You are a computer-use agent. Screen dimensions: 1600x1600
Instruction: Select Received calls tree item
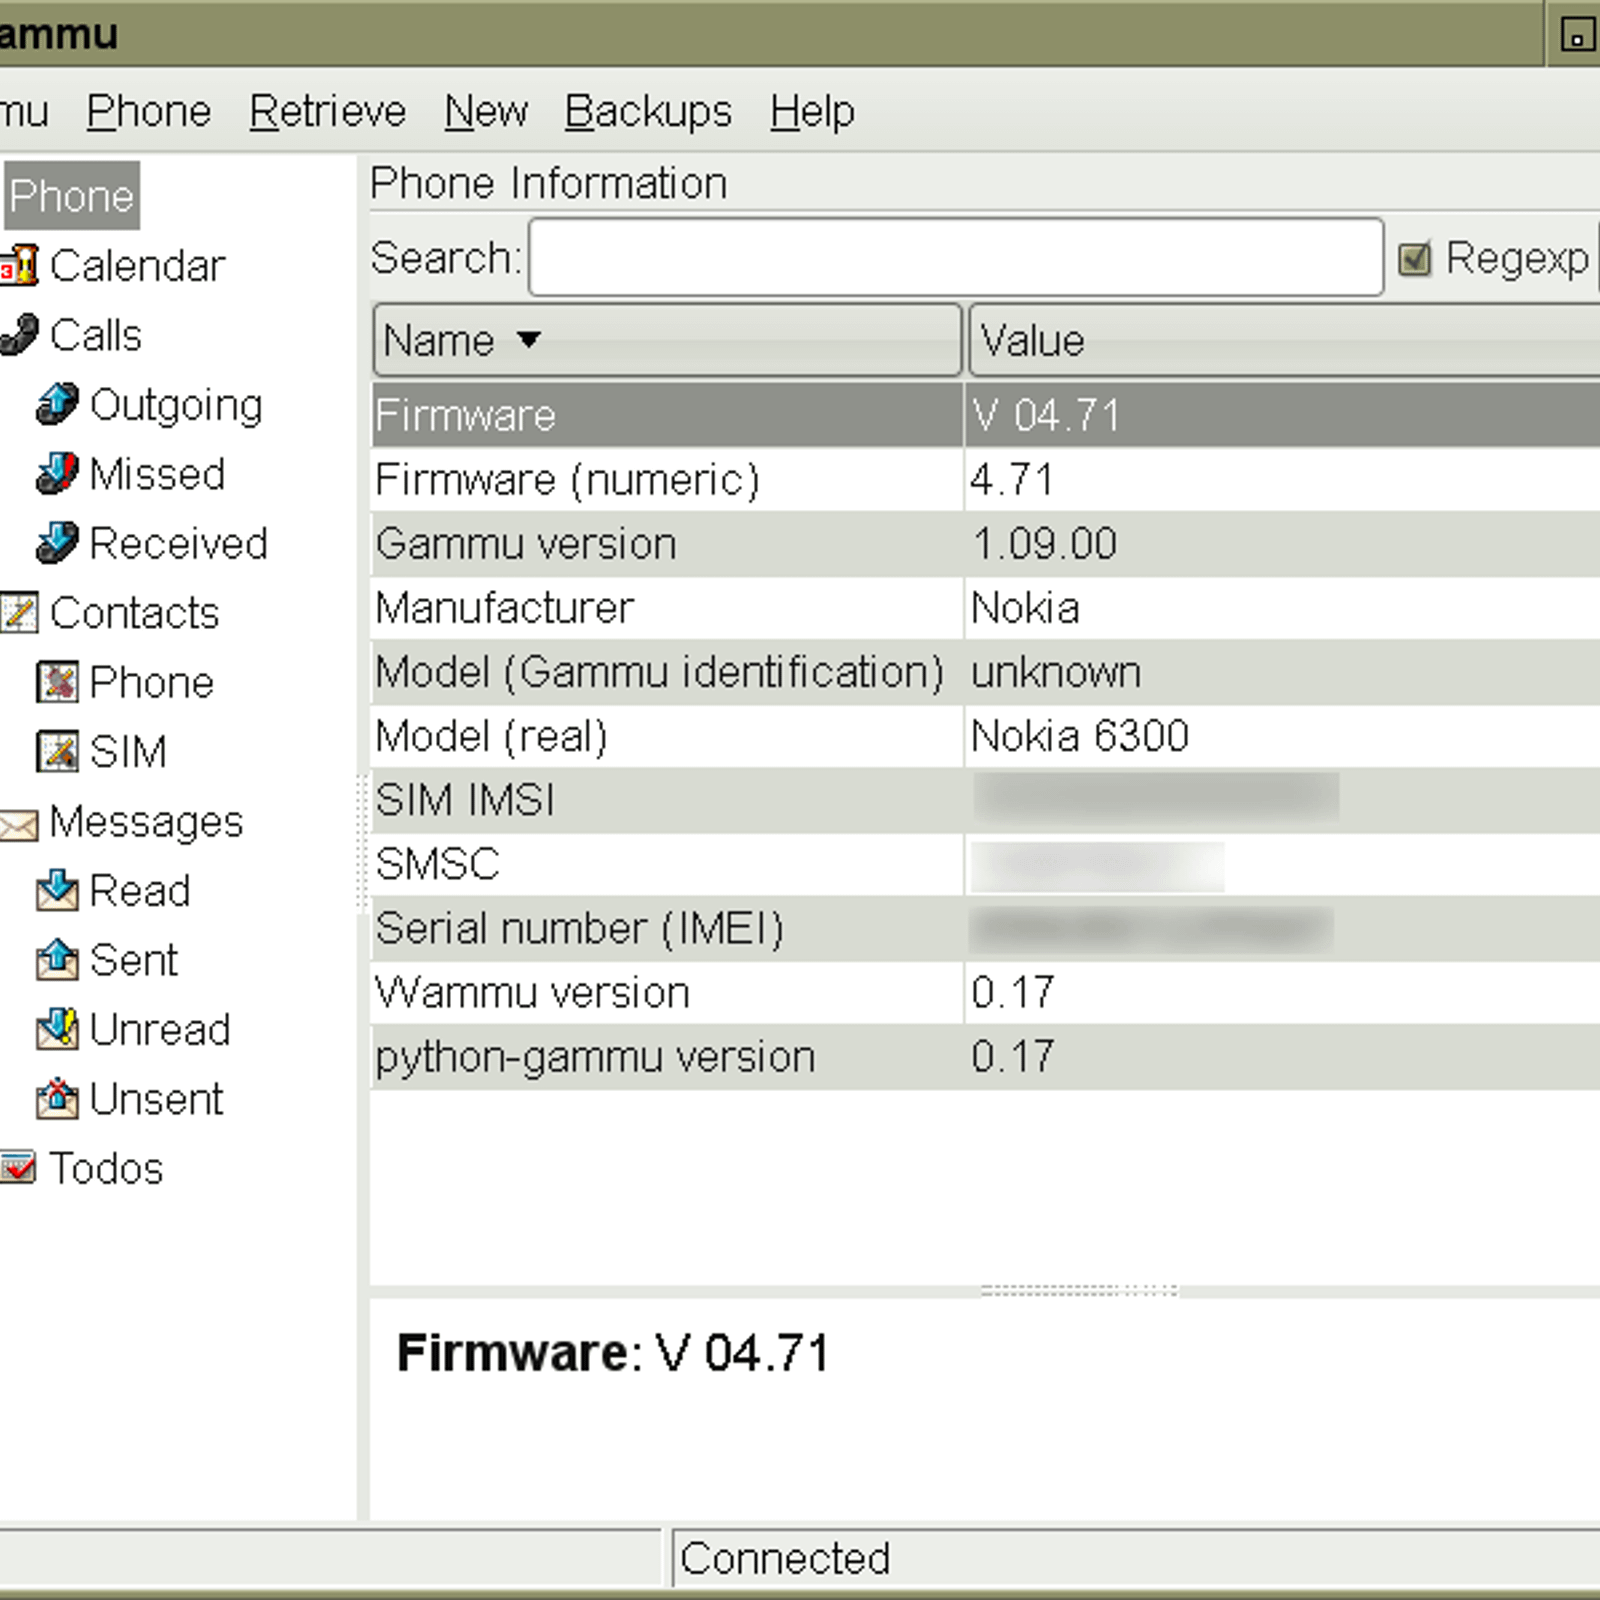click(178, 544)
